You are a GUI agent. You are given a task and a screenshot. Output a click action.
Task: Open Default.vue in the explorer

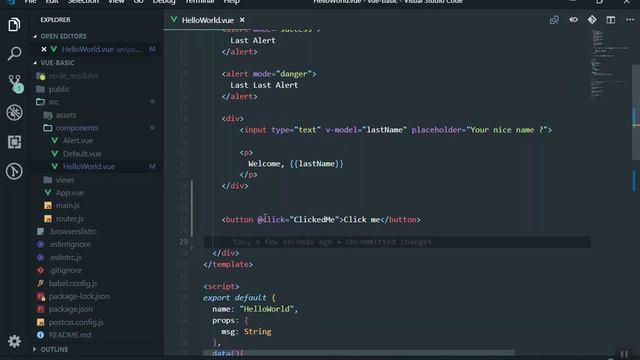click(x=82, y=154)
